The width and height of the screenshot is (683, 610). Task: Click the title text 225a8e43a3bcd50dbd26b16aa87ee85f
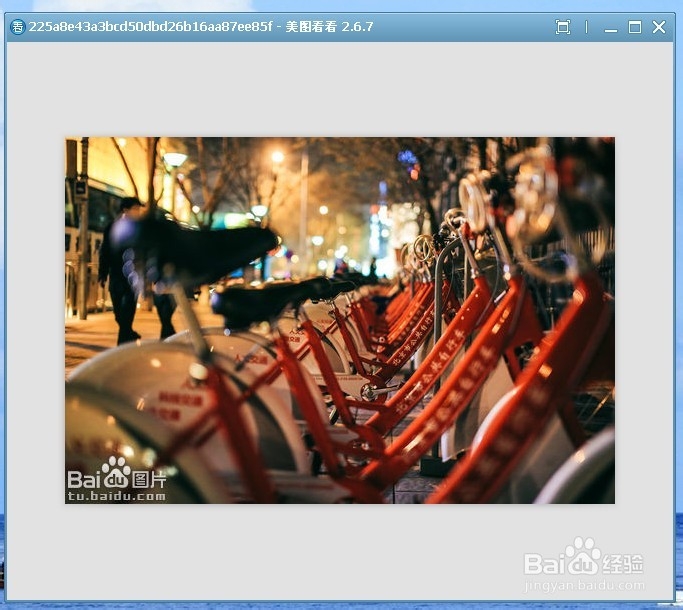point(150,27)
